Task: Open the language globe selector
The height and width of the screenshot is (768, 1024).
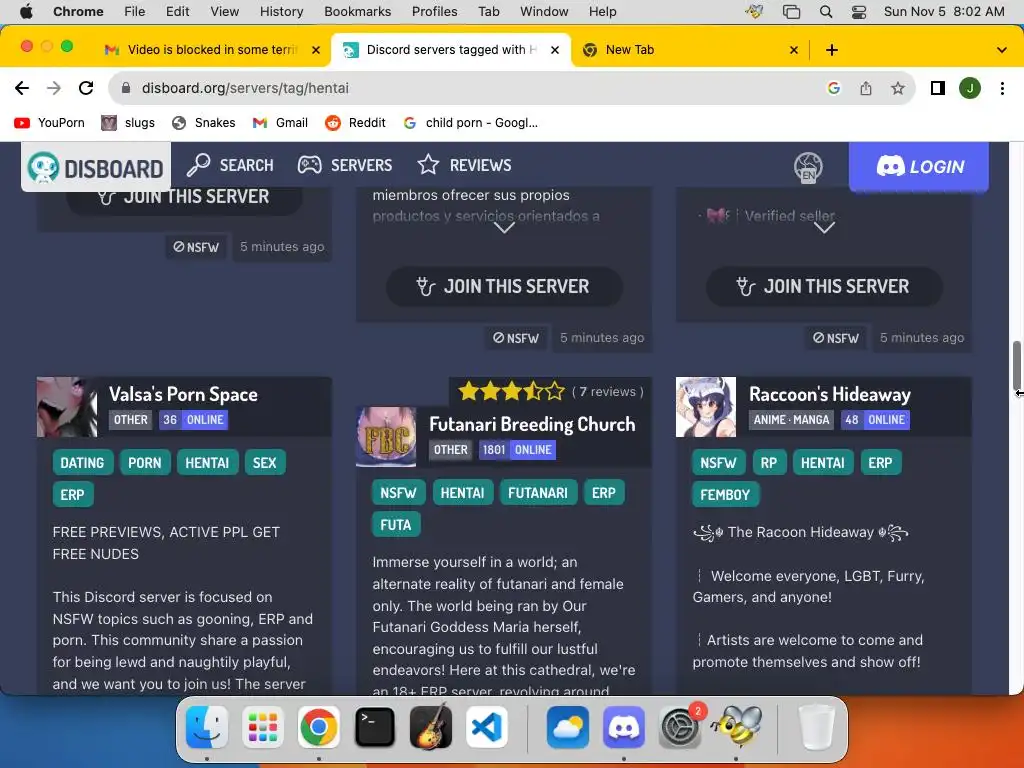Action: 808,167
